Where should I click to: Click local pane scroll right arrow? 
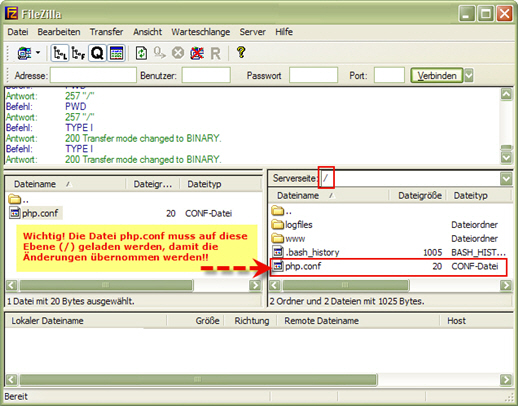pos(255,285)
